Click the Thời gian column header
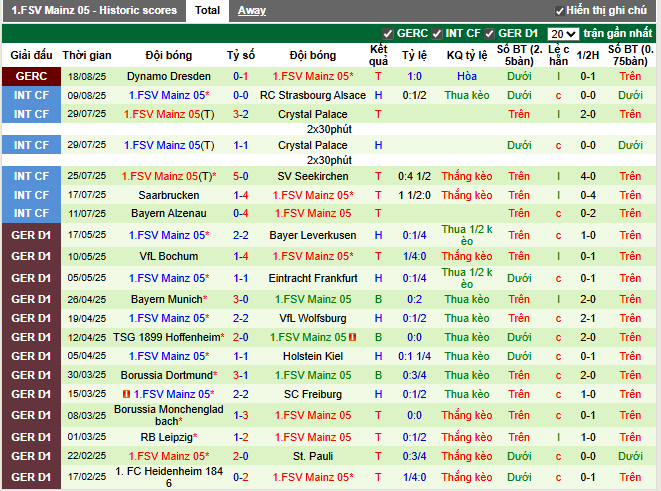This screenshot has width=661, height=491. pyautogui.click(x=87, y=55)
